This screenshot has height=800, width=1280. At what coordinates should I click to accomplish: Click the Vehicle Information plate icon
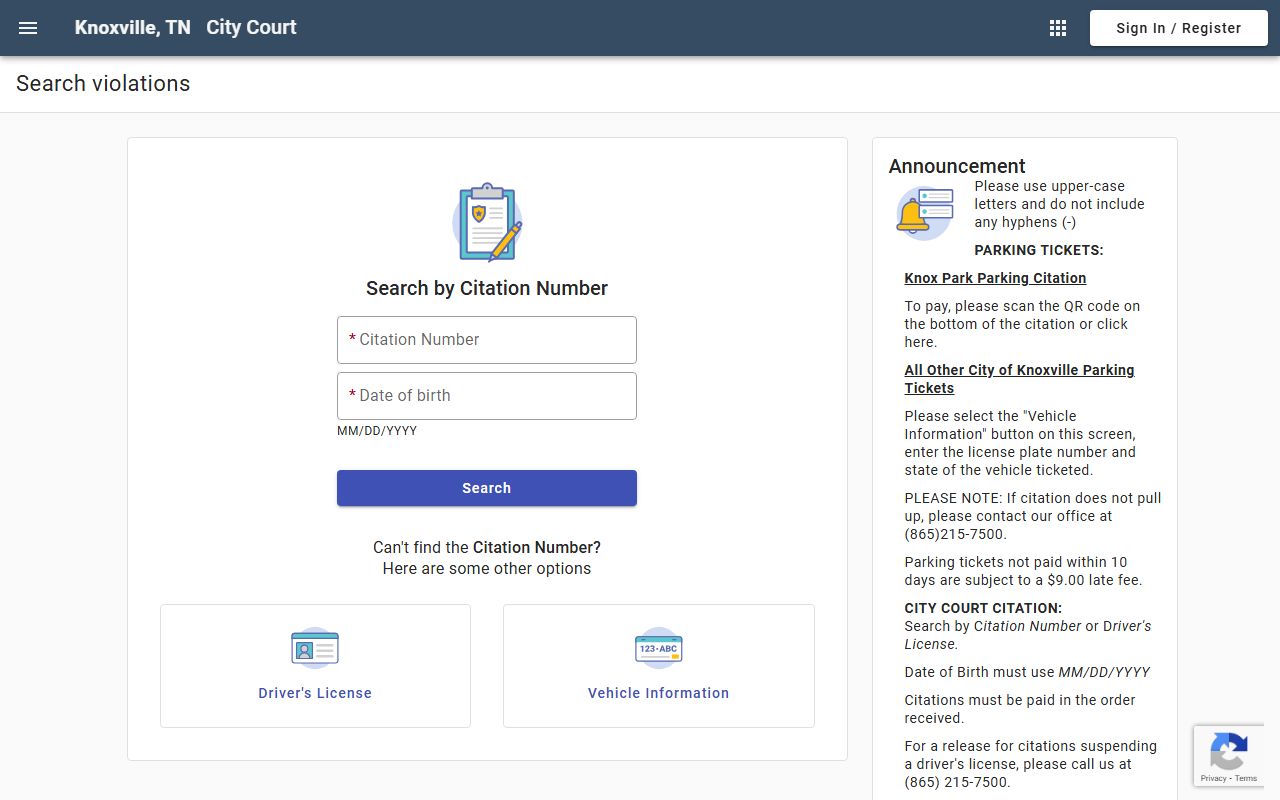(658, 648)
